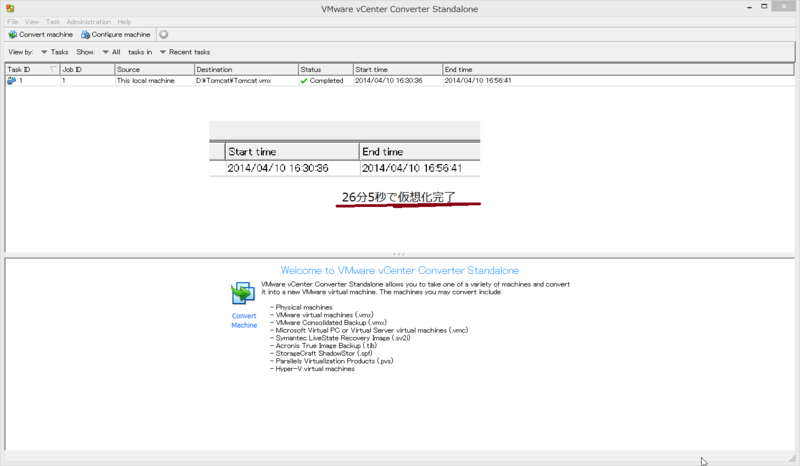Click the pane splitter grip dots
800x466 pixels.
pos(399,254)
